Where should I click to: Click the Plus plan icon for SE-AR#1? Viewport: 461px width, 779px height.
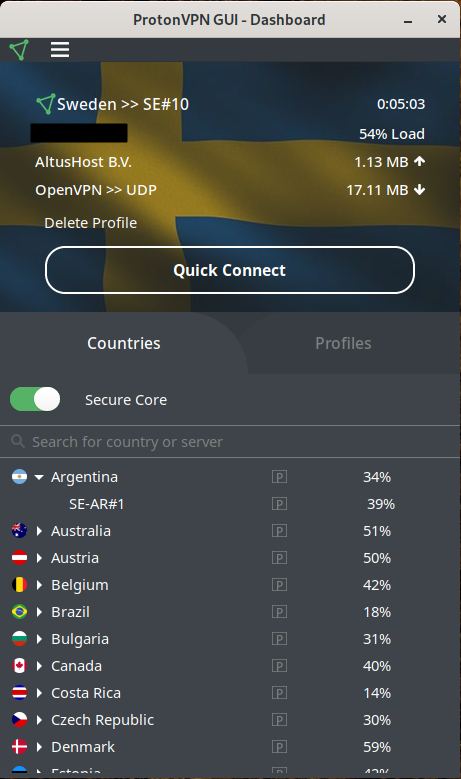coord(279,504)
